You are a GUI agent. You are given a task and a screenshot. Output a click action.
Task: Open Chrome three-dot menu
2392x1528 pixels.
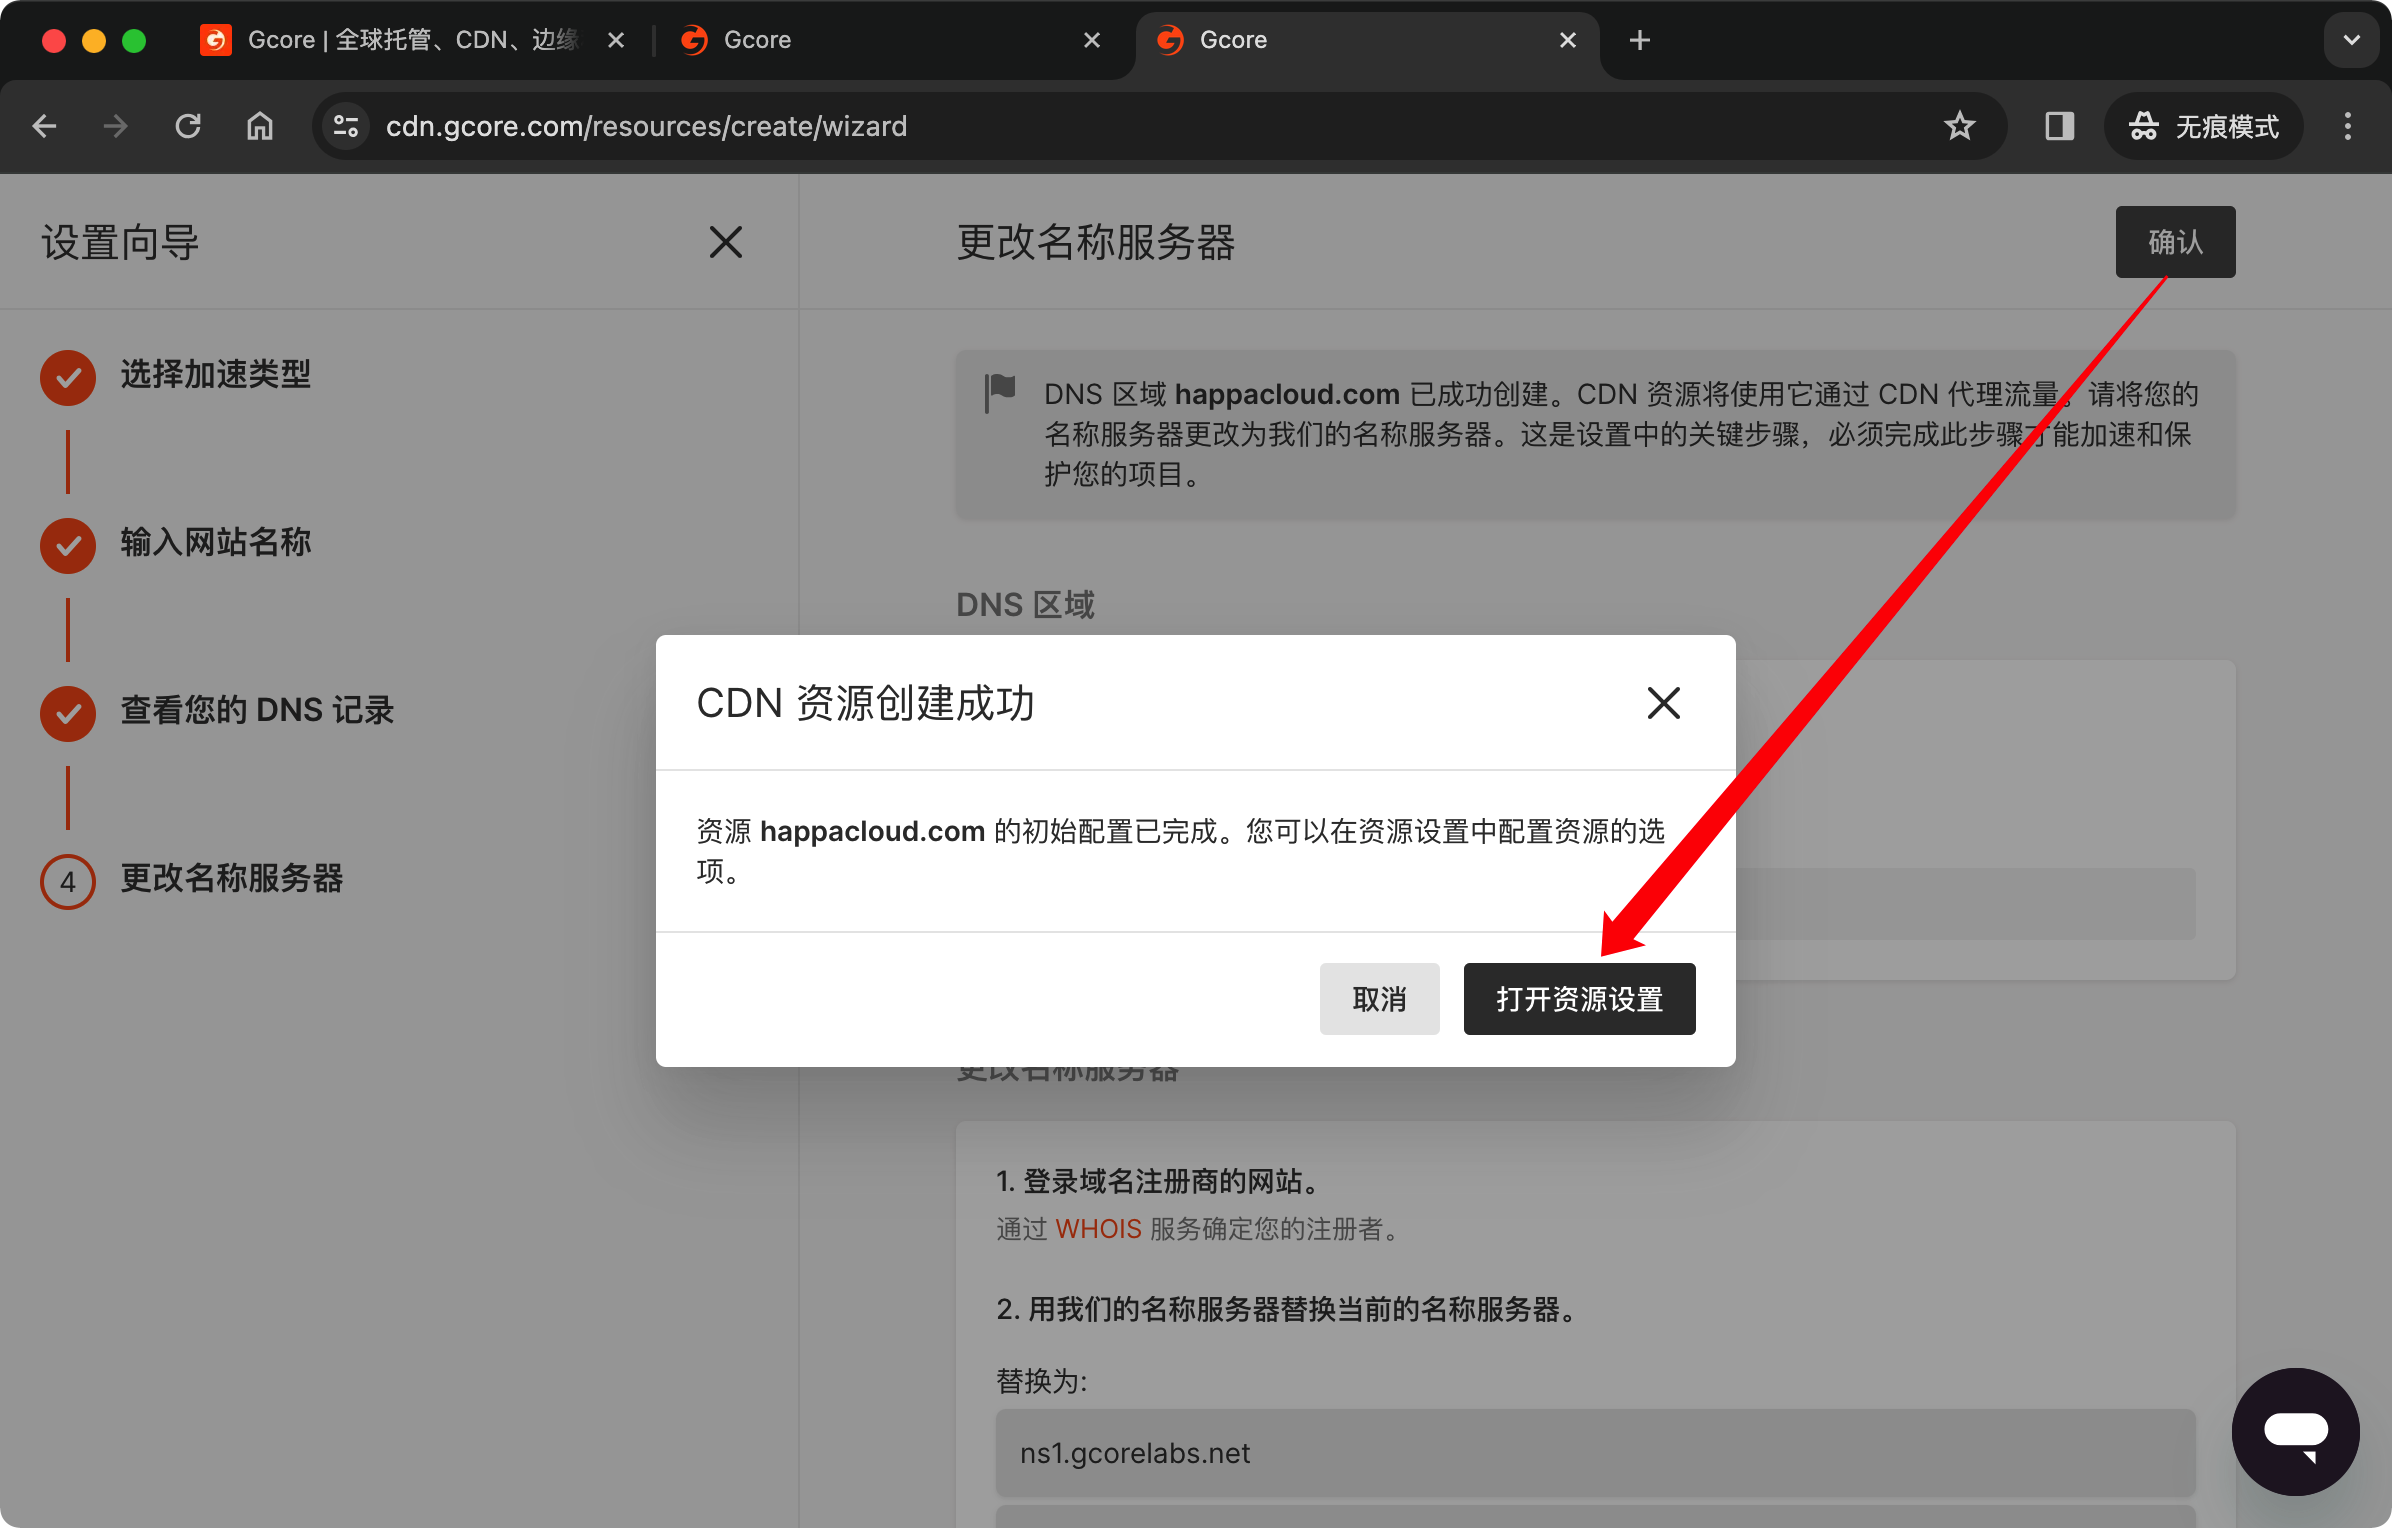pos(2348,126)
